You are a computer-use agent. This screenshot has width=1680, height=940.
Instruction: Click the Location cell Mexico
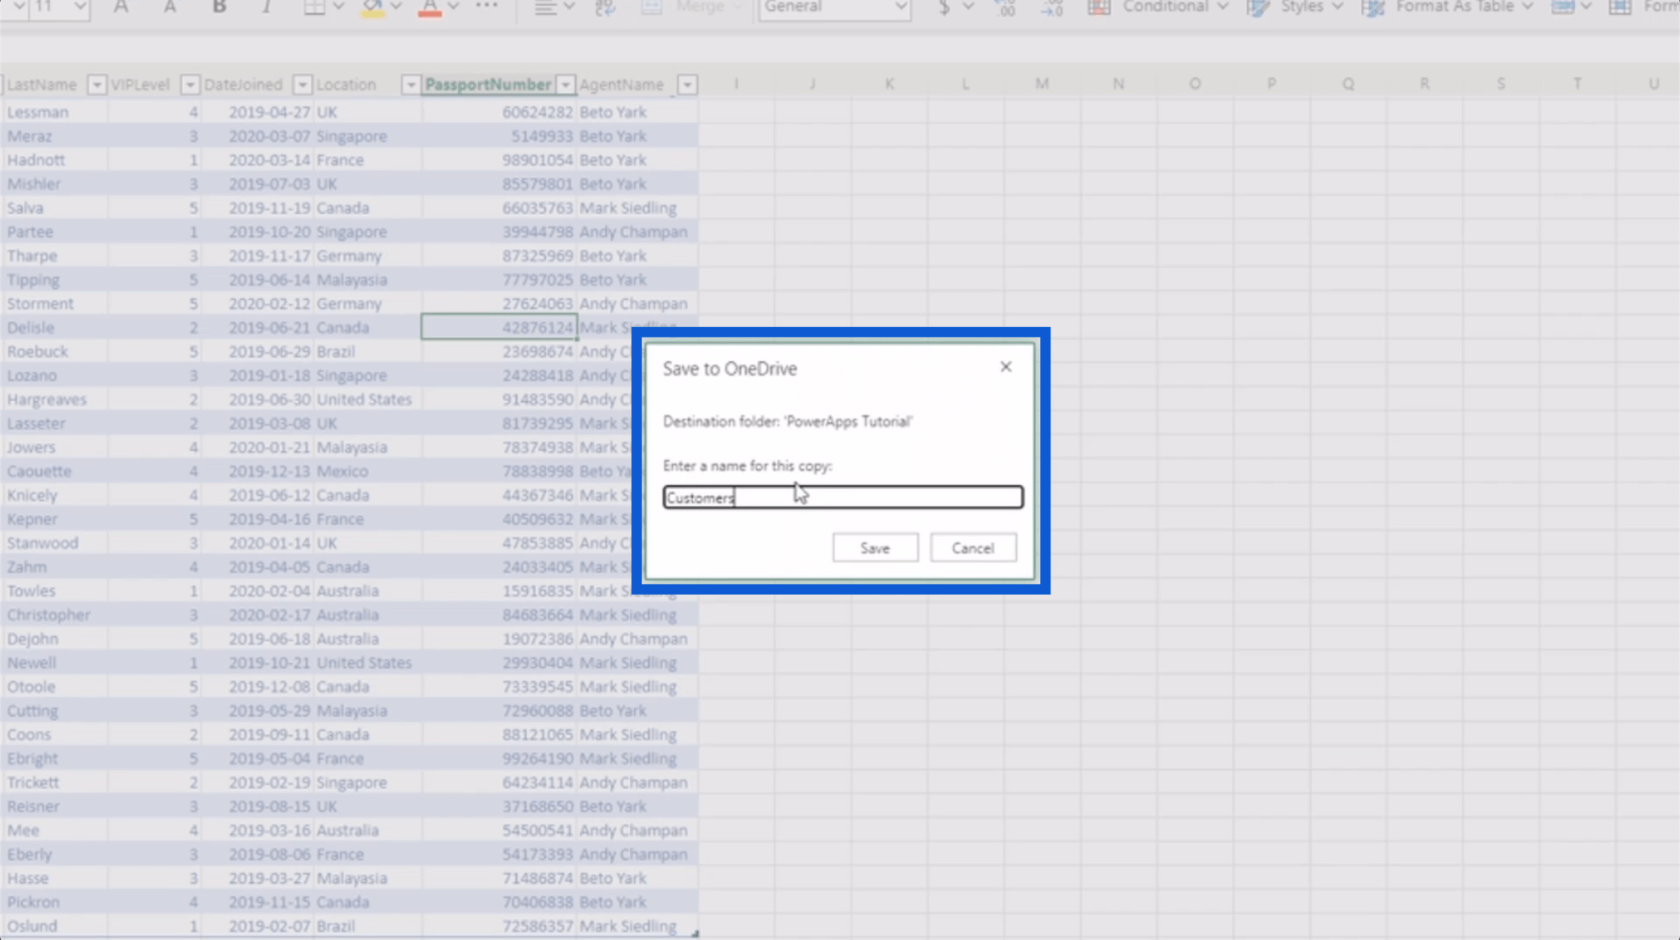tap(367, 471)
